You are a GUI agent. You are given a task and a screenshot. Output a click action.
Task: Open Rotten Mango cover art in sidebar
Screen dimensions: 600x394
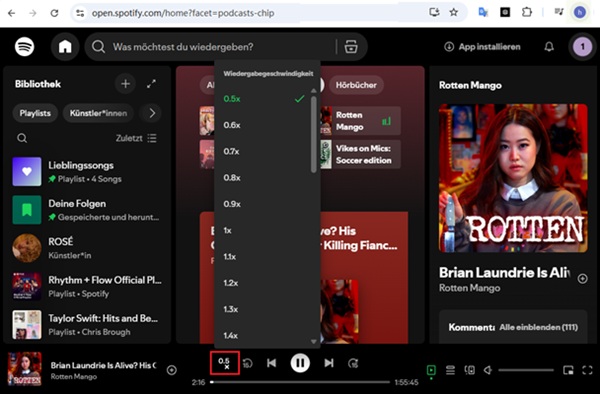click(x=513, y=178)
